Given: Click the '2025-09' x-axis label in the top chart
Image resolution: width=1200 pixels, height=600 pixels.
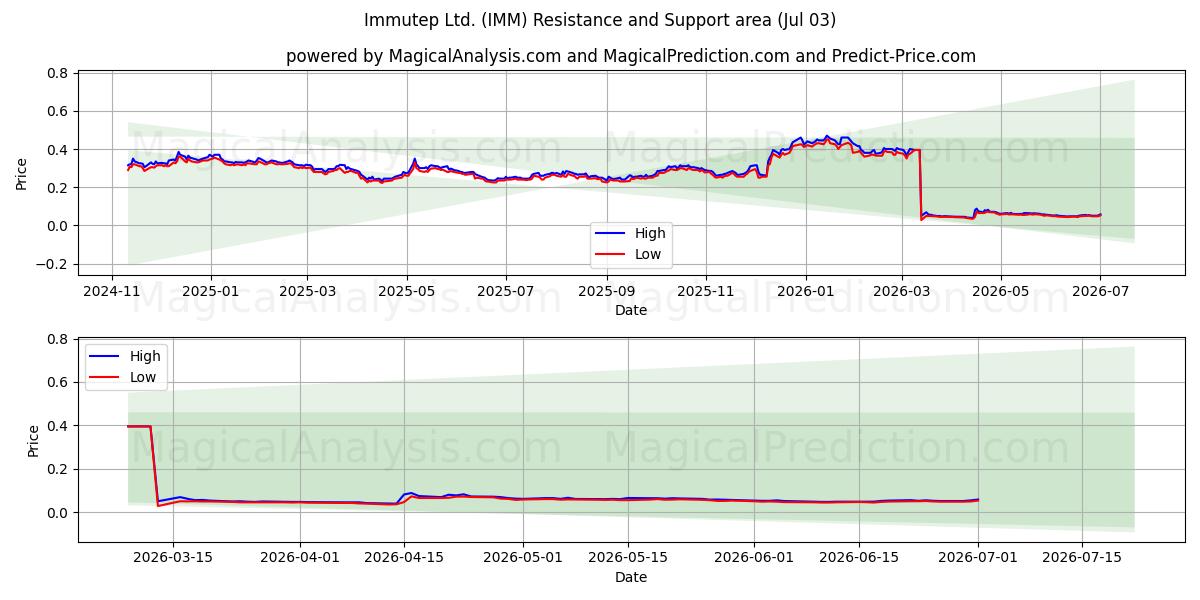Looking at the screenshot, I should click(607, 290).
